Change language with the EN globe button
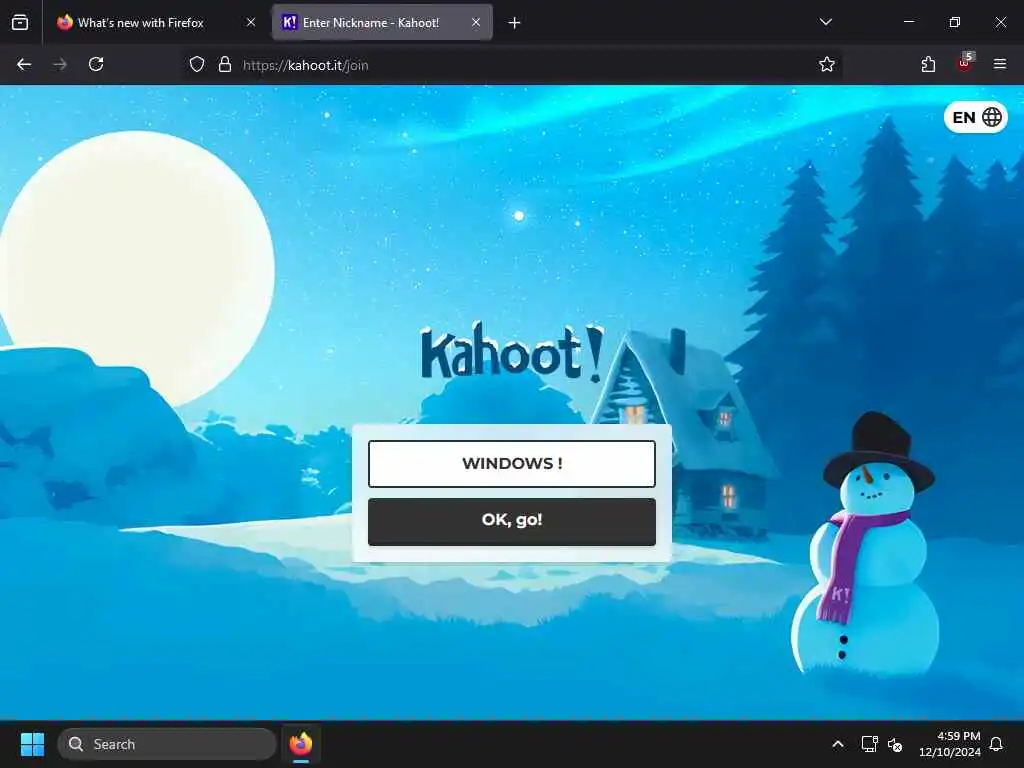The image size is (1024, 768). coord(976,118)
